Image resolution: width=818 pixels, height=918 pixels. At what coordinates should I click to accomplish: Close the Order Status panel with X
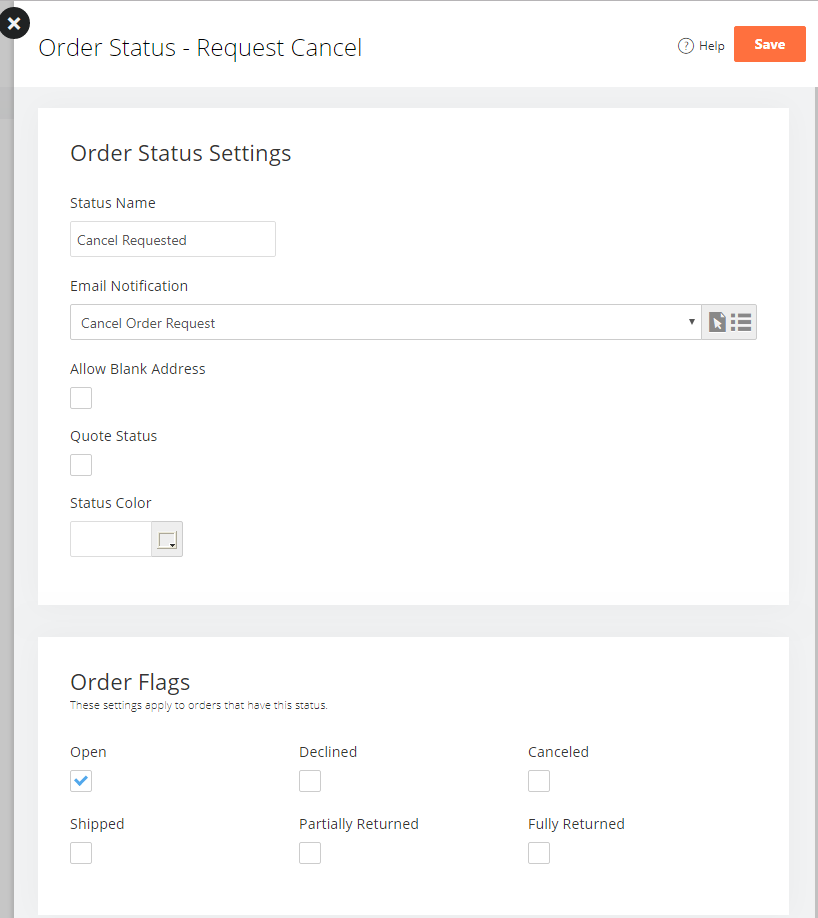click(x=14, y=23)
